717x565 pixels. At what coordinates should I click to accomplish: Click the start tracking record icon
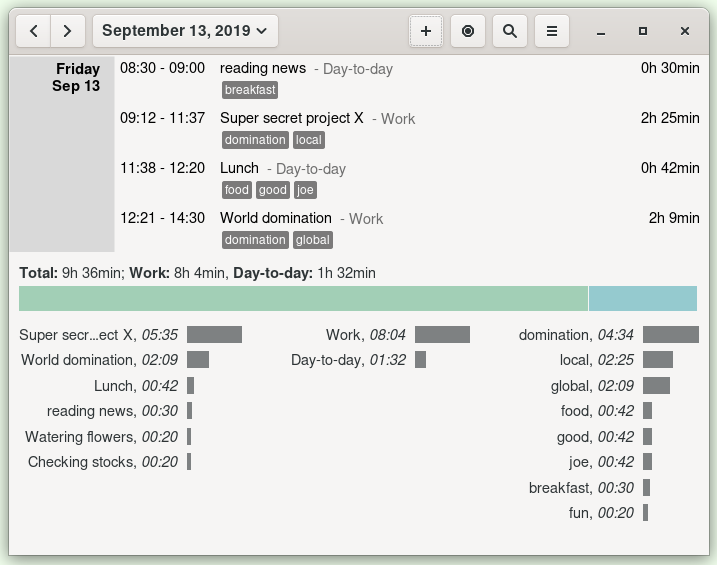pos(468,31)
